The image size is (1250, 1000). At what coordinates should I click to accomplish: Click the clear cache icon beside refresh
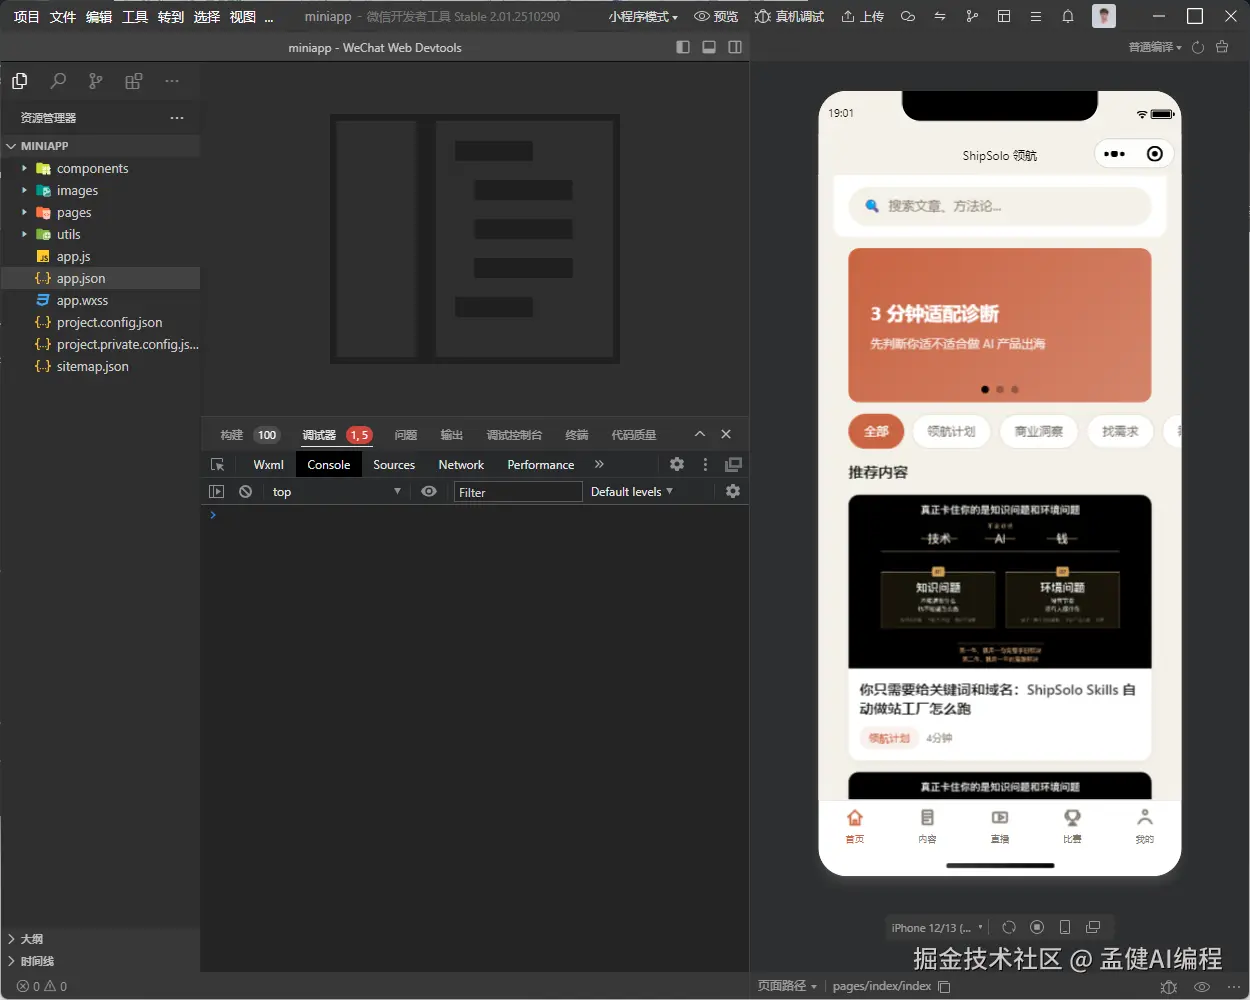(x=1222, y=47)
